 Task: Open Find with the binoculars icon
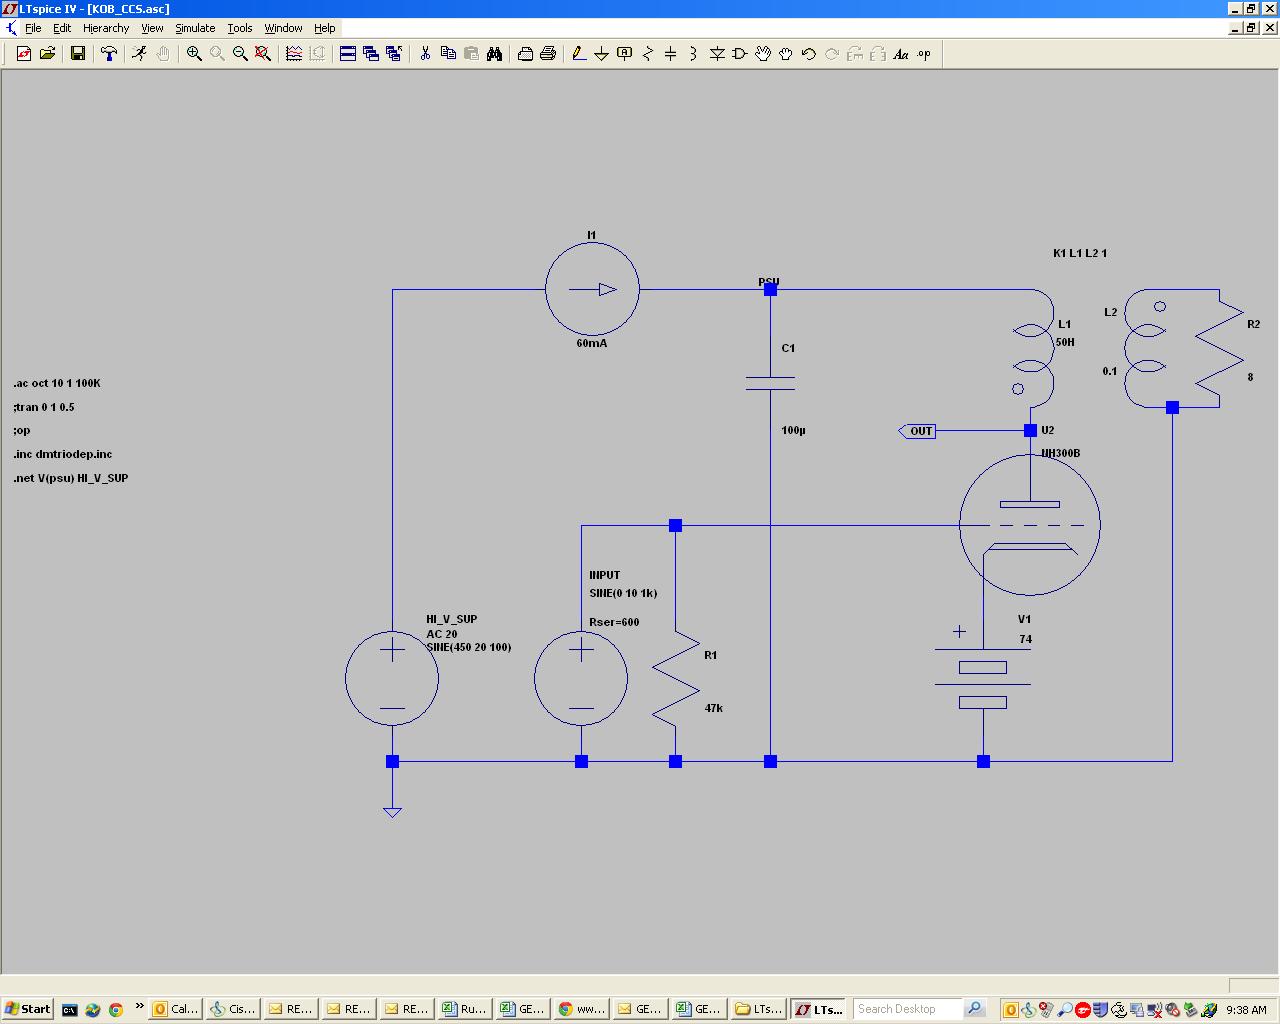[x=494, y=54]
